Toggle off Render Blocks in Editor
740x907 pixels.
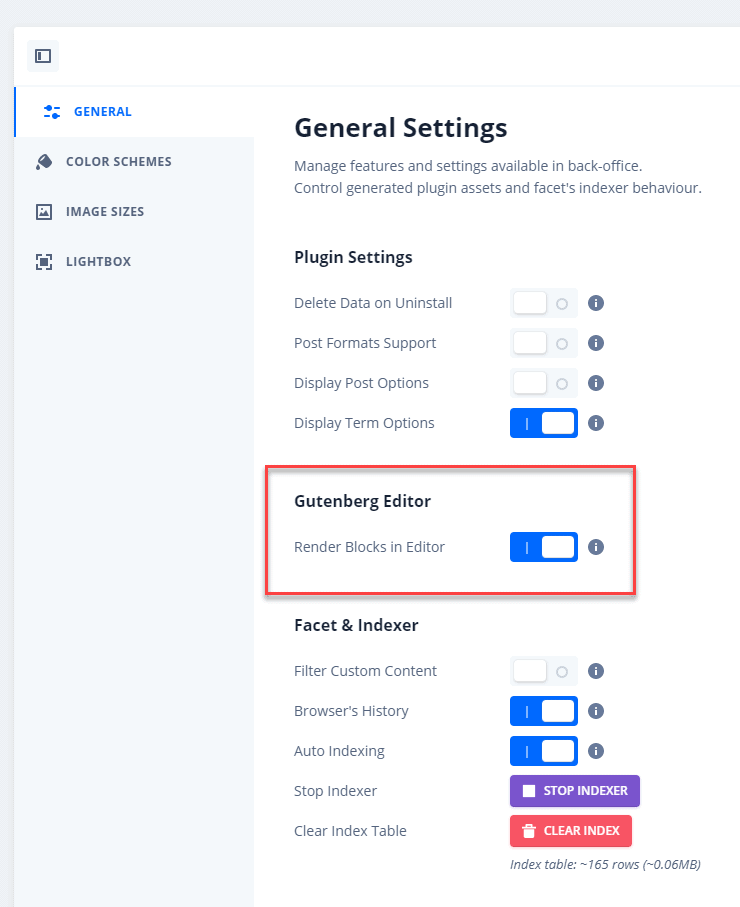543,547
